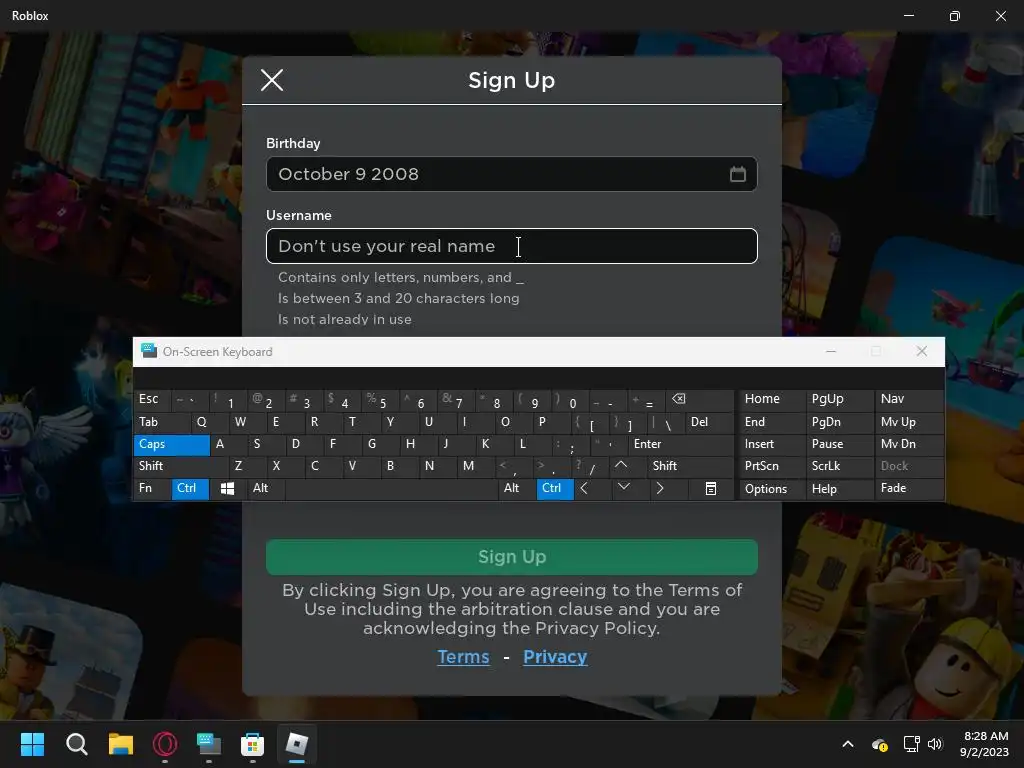Show hidden system tray icons
The width and height of the screenshot is (1024, 768).
(848, 744)
